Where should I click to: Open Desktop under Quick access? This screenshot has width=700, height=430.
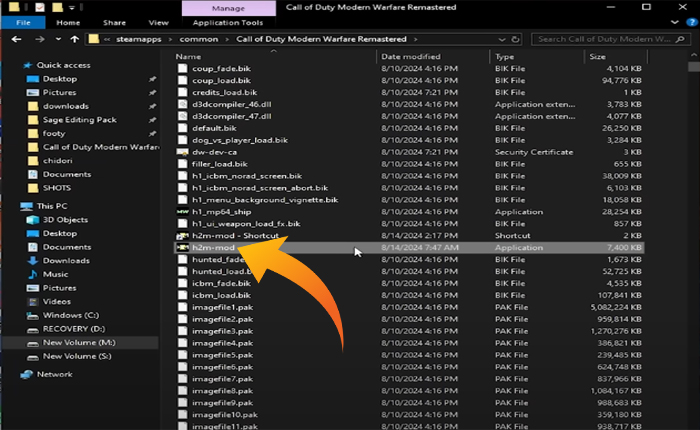(60, 79)
